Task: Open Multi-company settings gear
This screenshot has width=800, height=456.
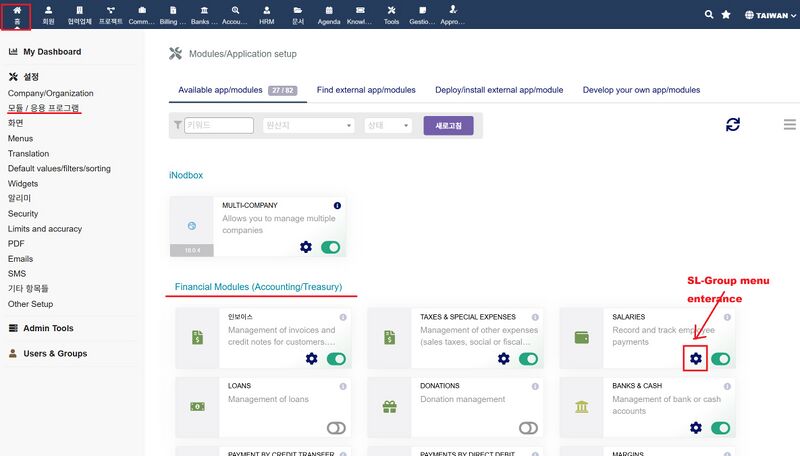Action: click(x=306, y=247)
